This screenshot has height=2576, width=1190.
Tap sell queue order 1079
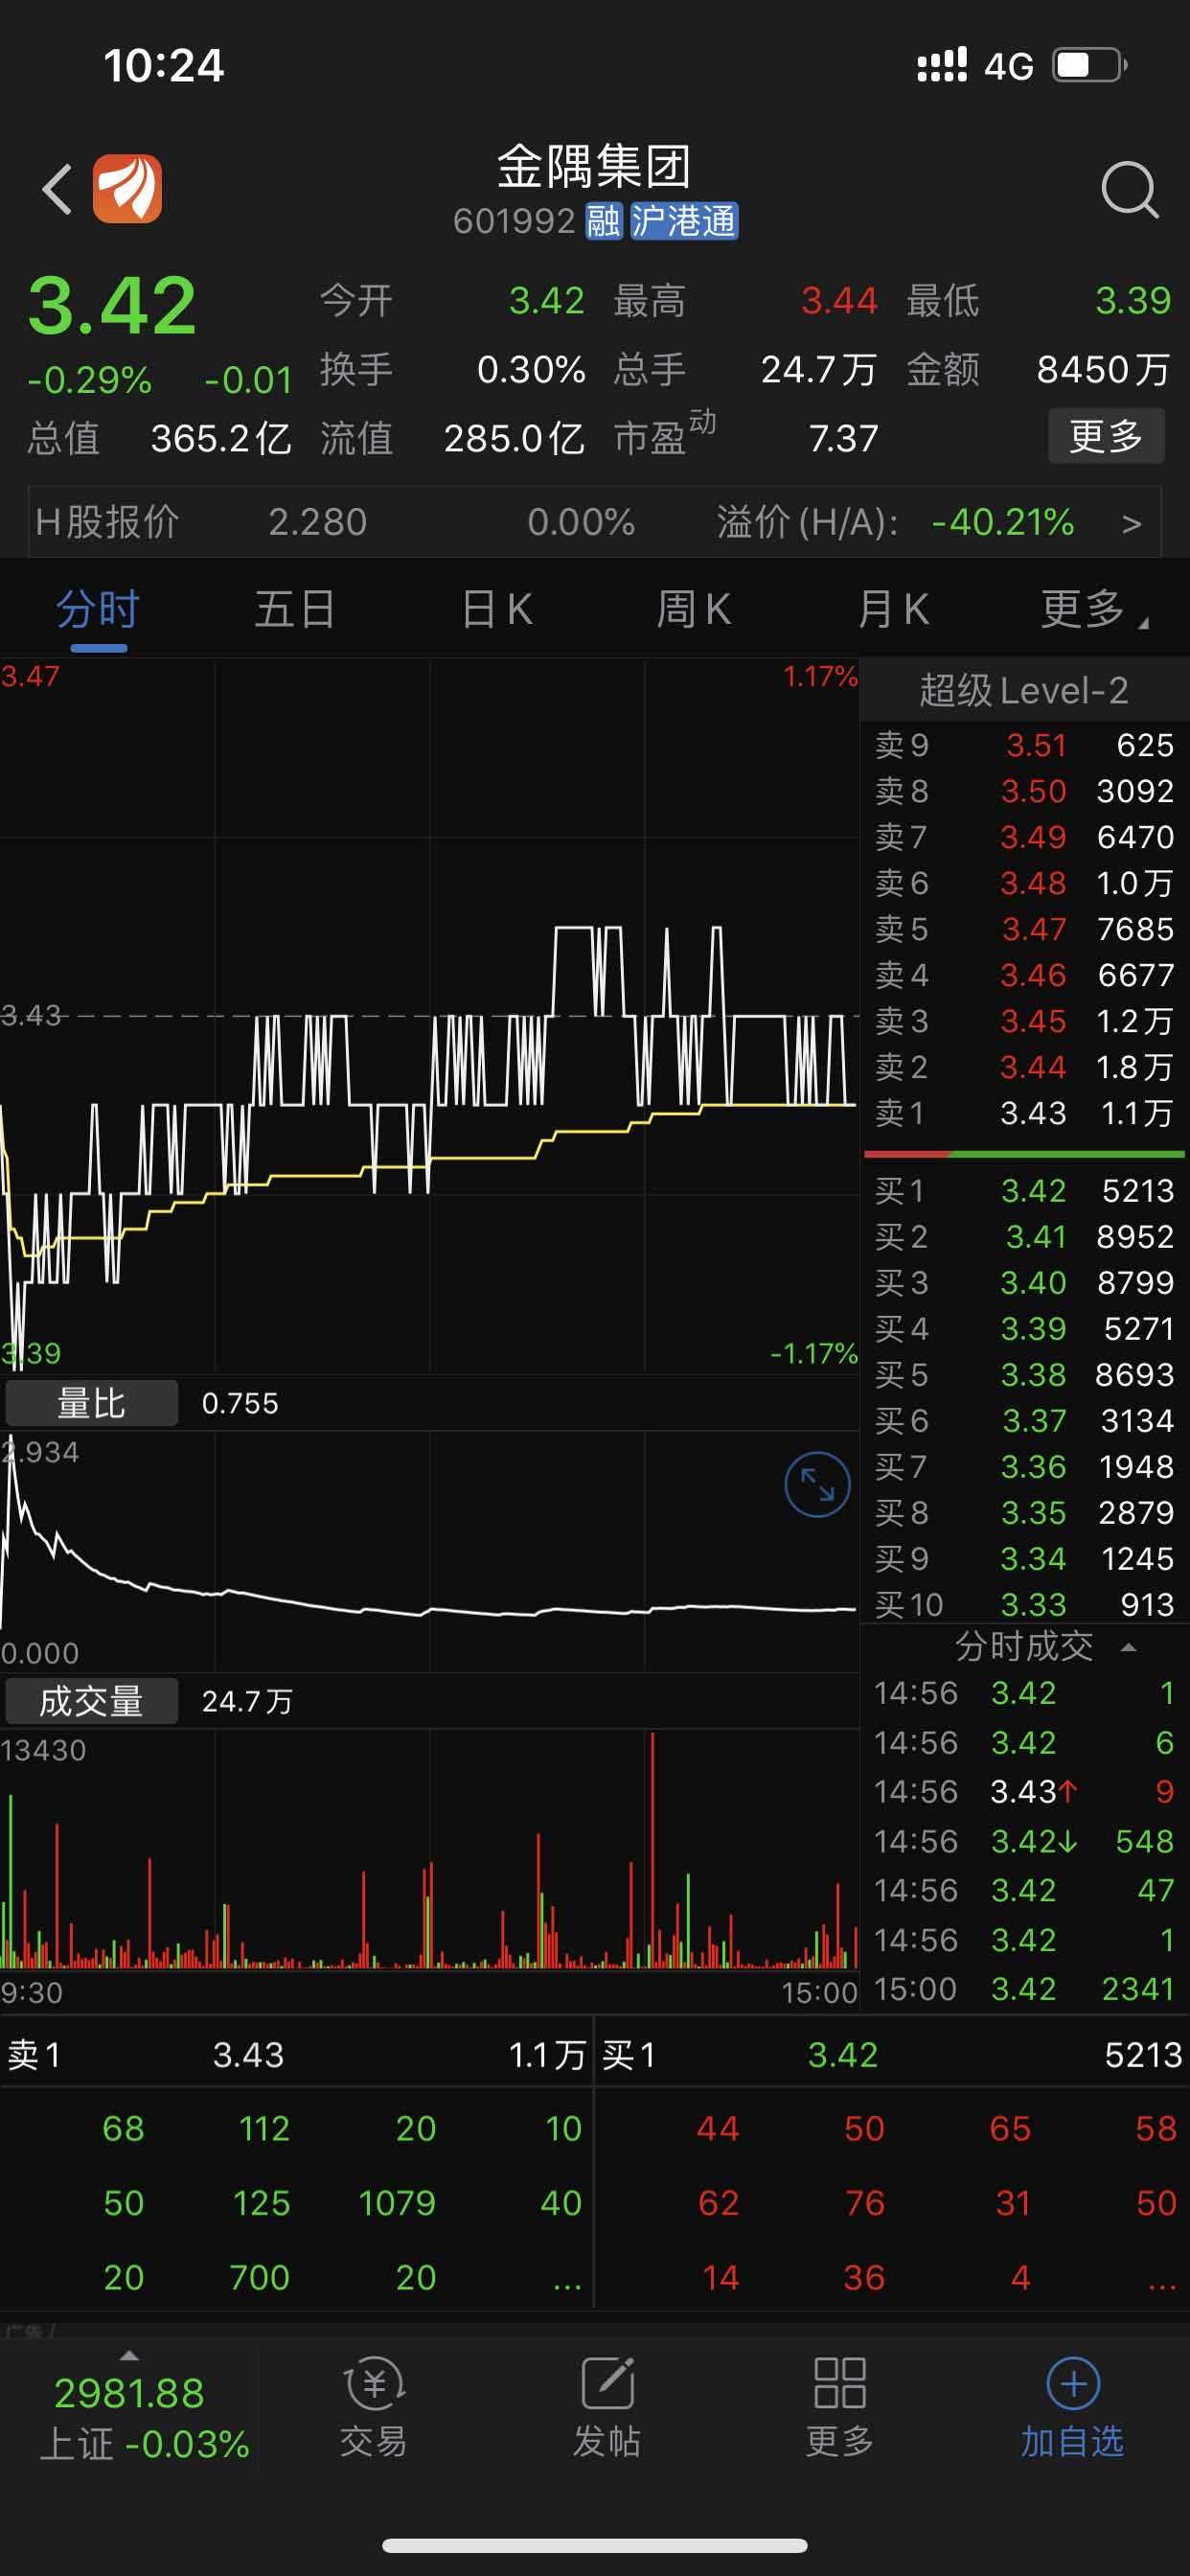click(397, 2203)
